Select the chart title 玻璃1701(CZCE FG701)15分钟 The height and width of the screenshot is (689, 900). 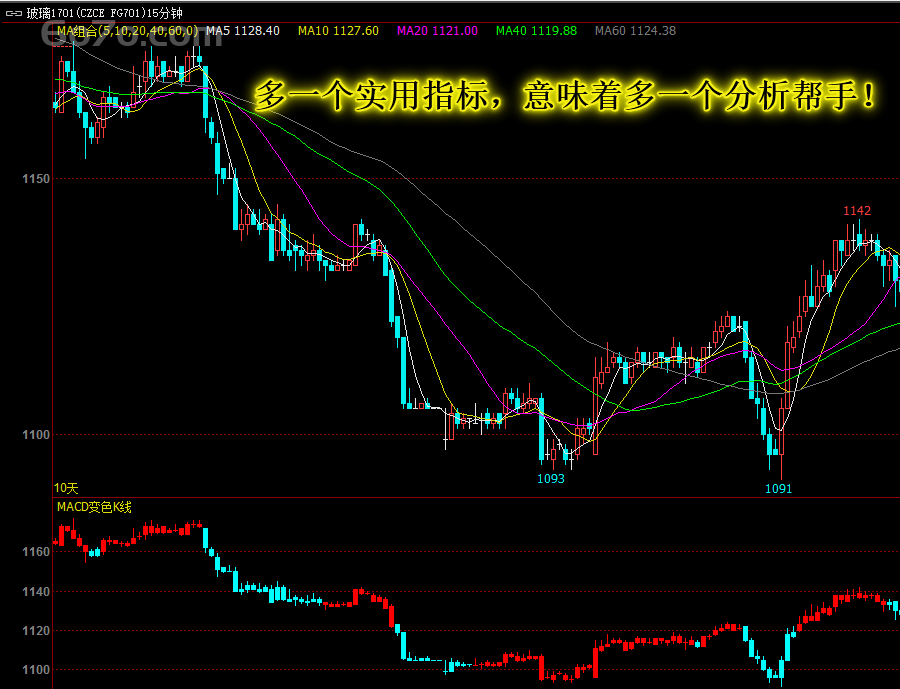point(104,13)
